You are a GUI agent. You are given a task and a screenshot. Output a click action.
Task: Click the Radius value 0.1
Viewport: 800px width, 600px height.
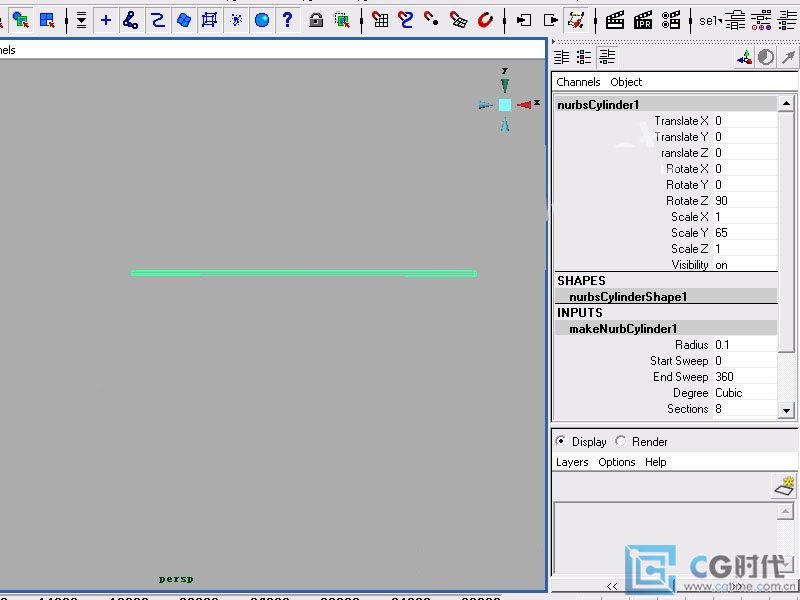[745, 345]
